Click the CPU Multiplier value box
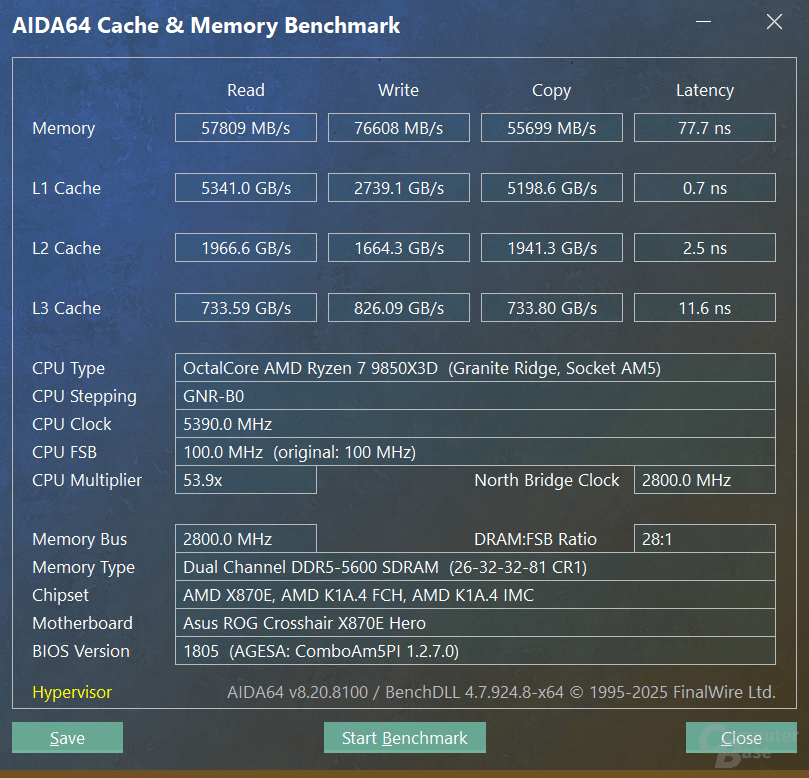Screen dimensions: 809x778 [x=245, y=480]
